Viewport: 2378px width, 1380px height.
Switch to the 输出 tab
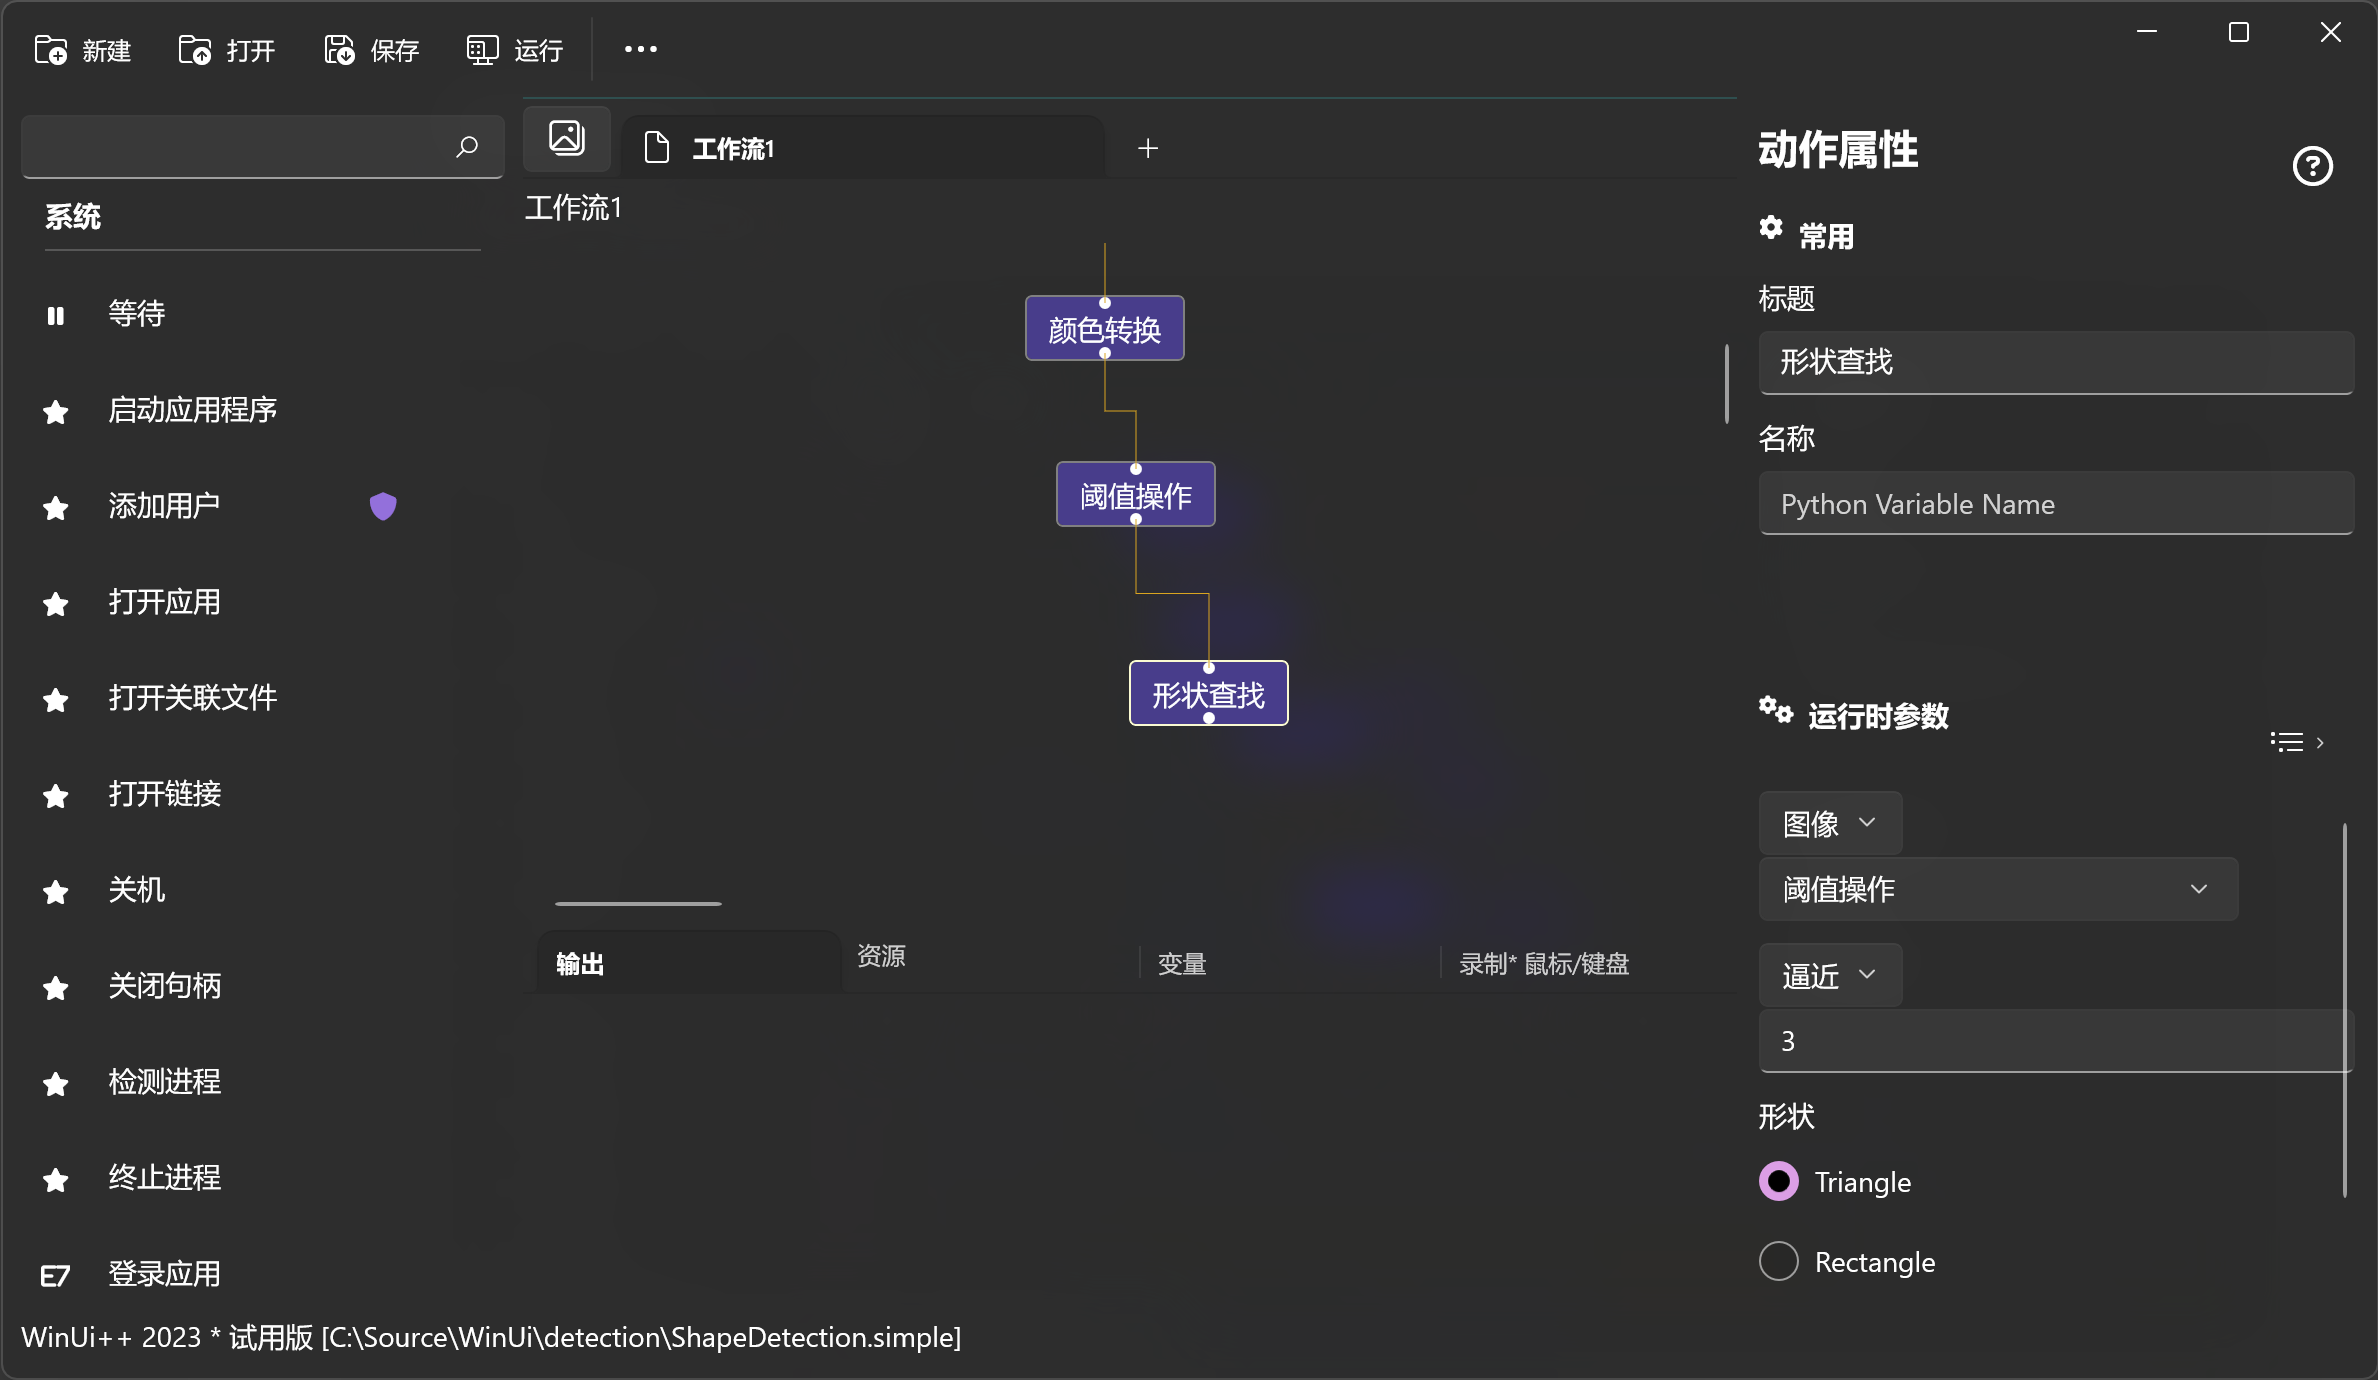[581, 963]
